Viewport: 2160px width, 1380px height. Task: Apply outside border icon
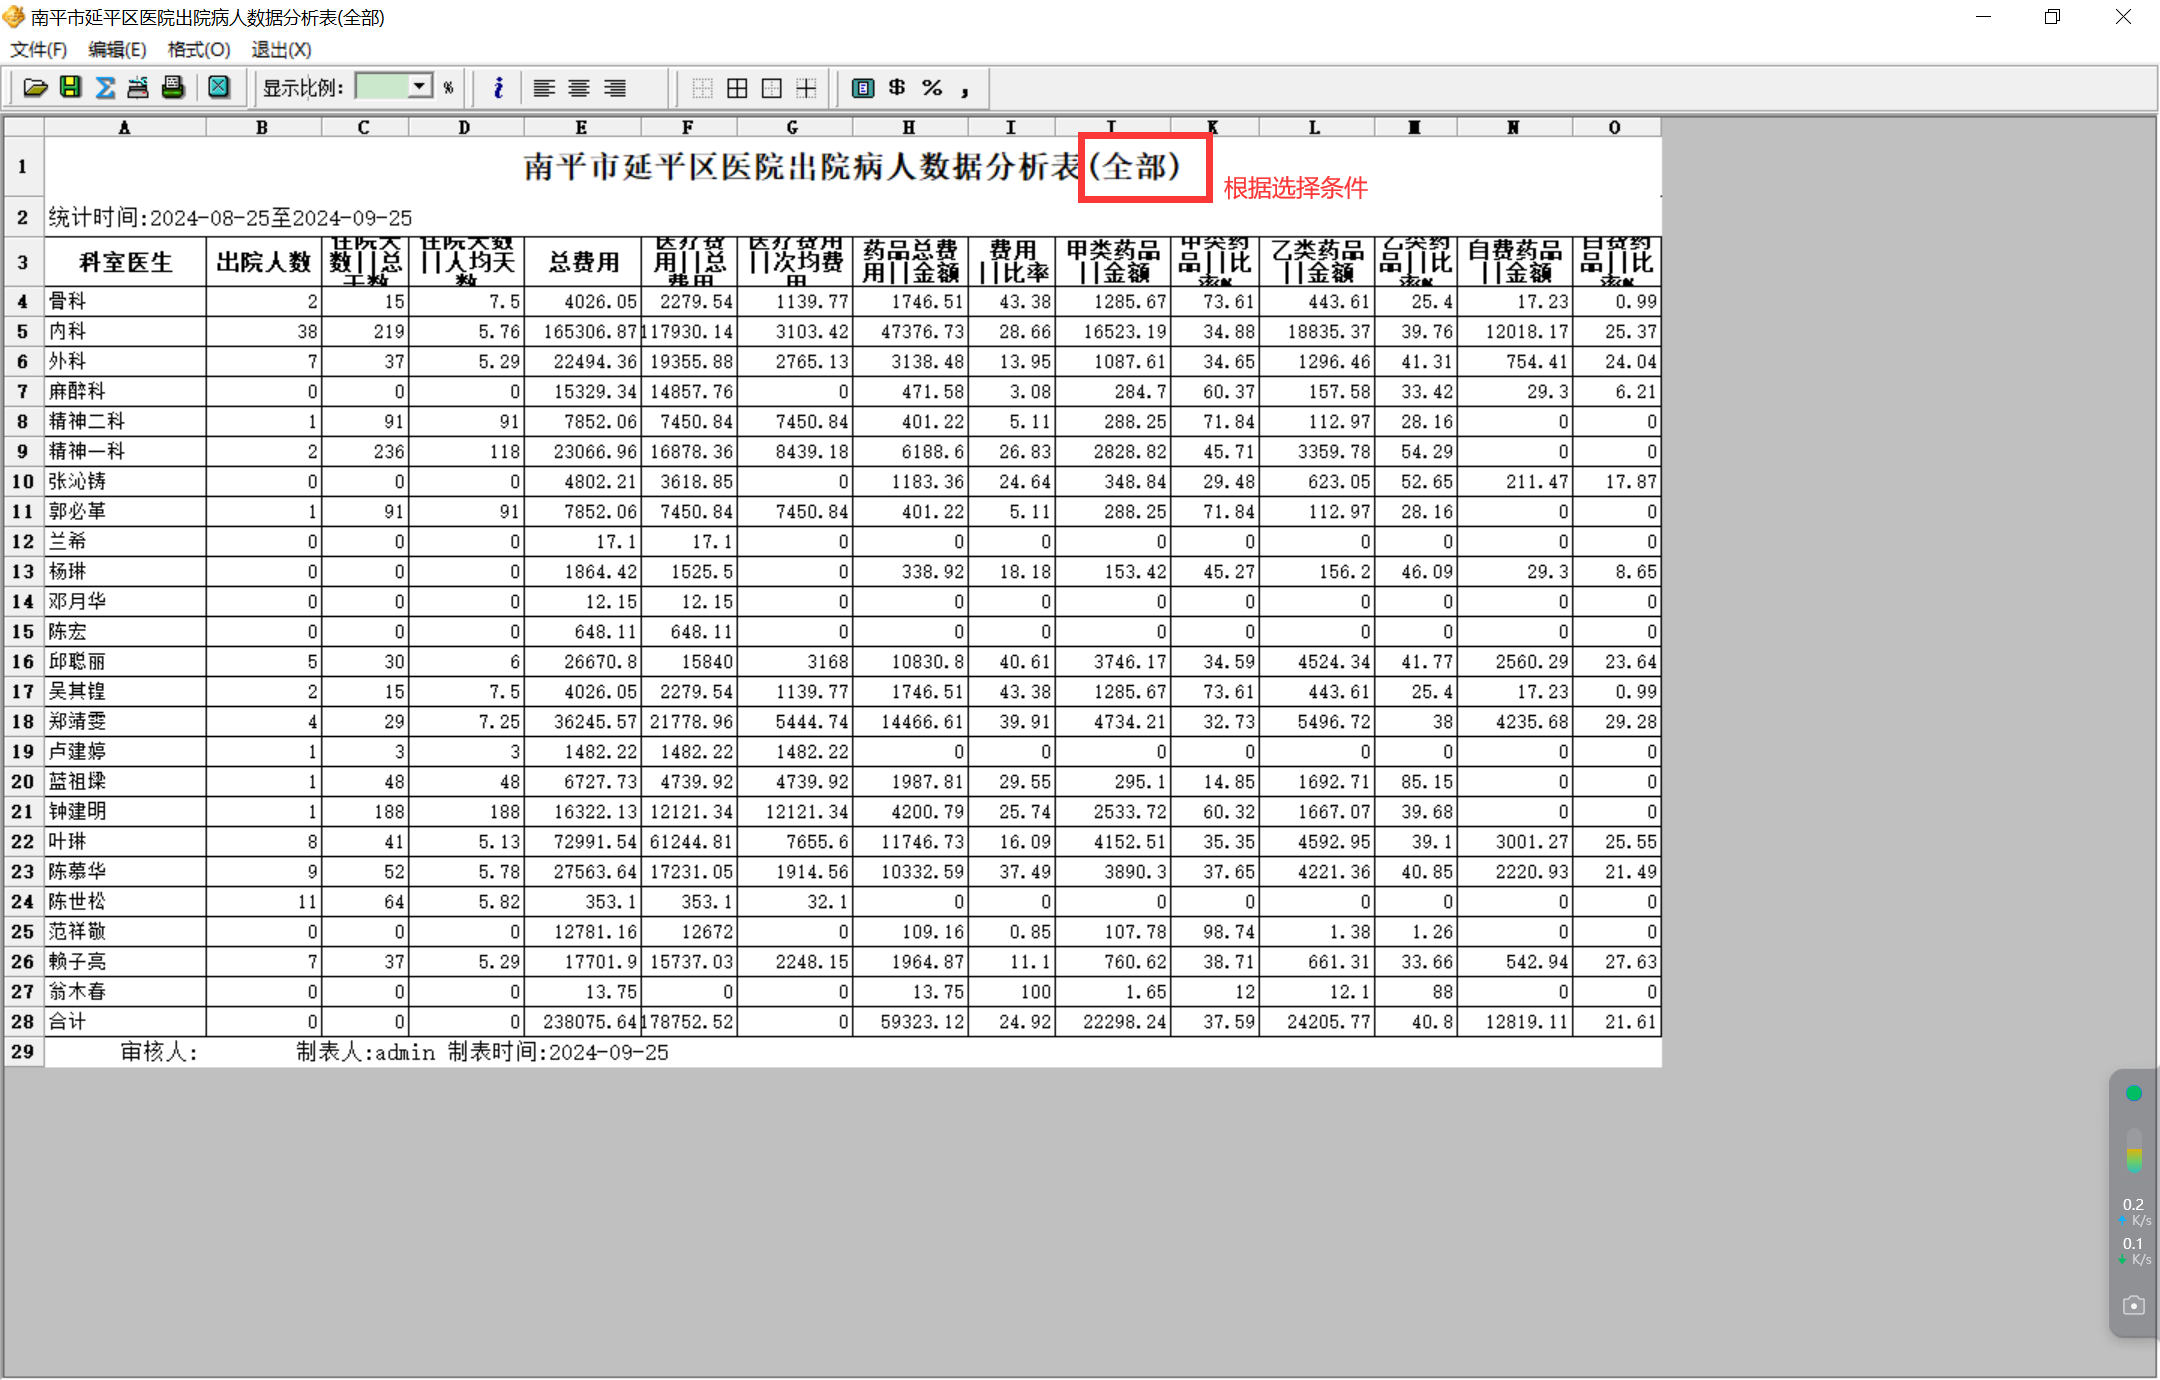[x=772, y=88]
